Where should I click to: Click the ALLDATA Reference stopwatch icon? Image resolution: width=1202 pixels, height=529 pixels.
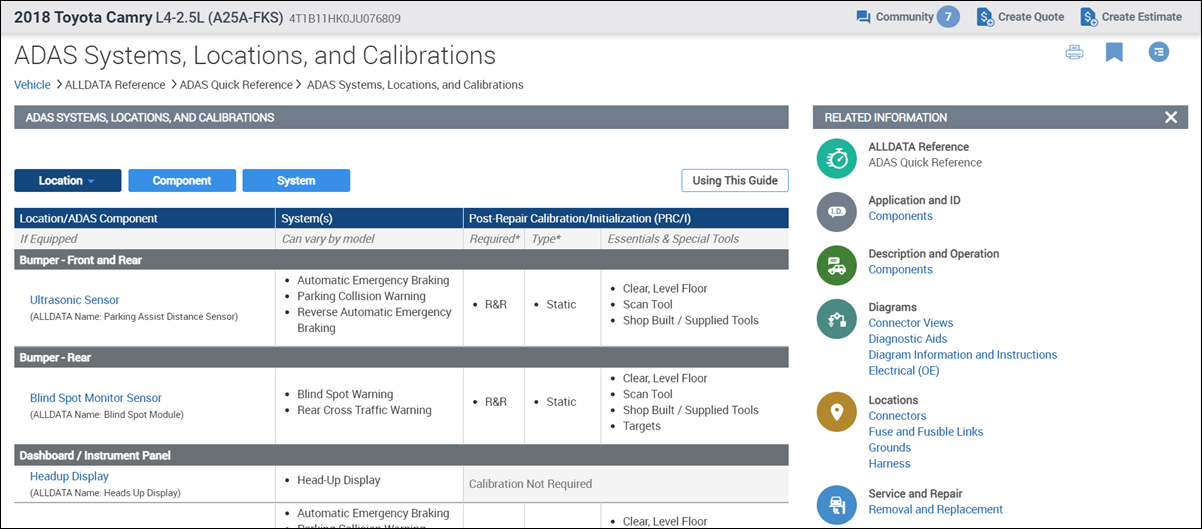(x=837, y=158)
